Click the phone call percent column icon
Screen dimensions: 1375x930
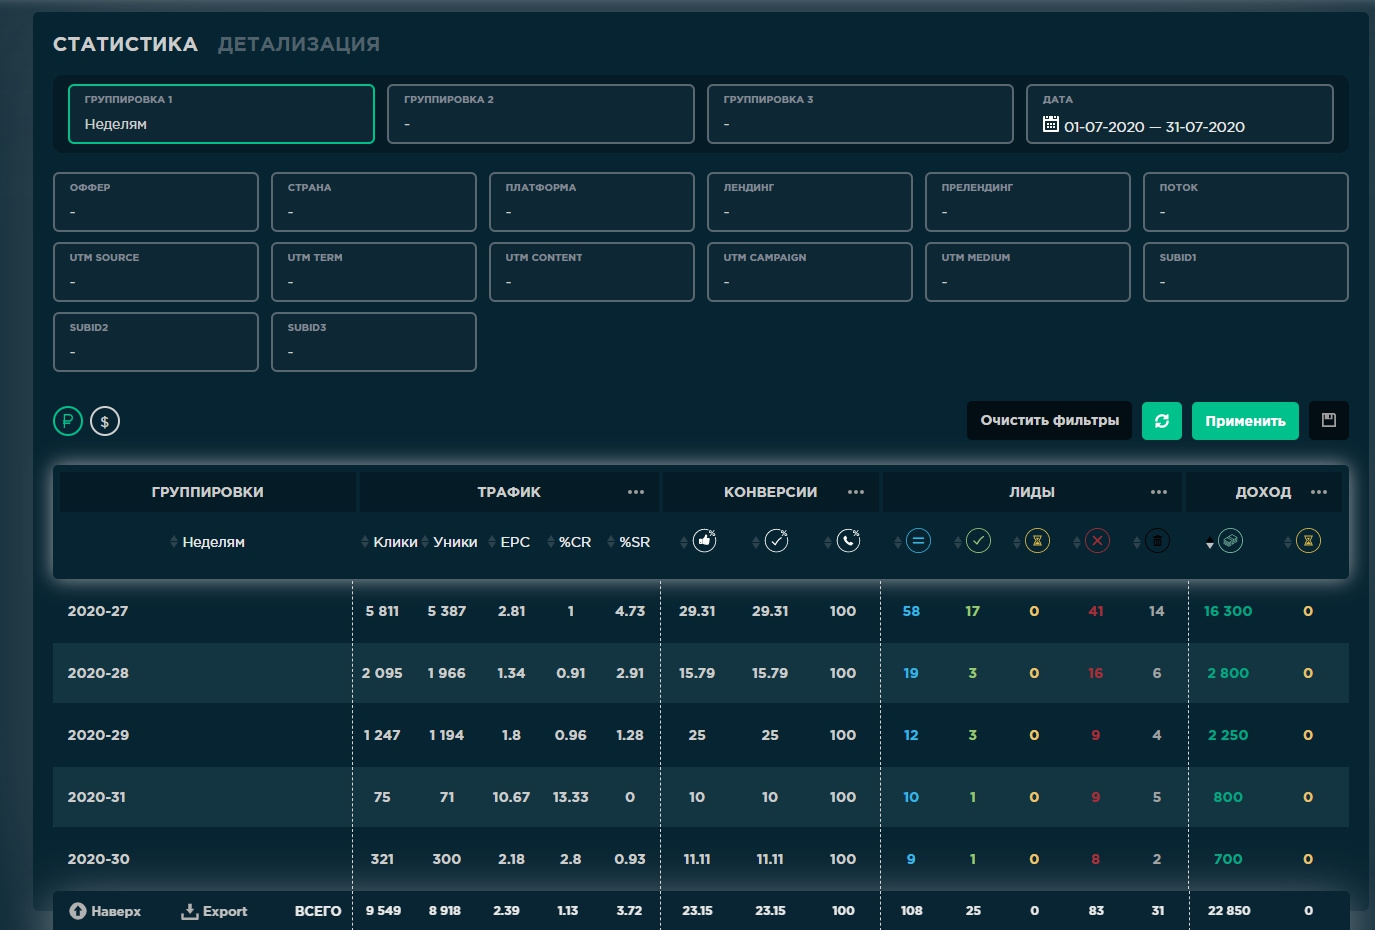[848, 541]
